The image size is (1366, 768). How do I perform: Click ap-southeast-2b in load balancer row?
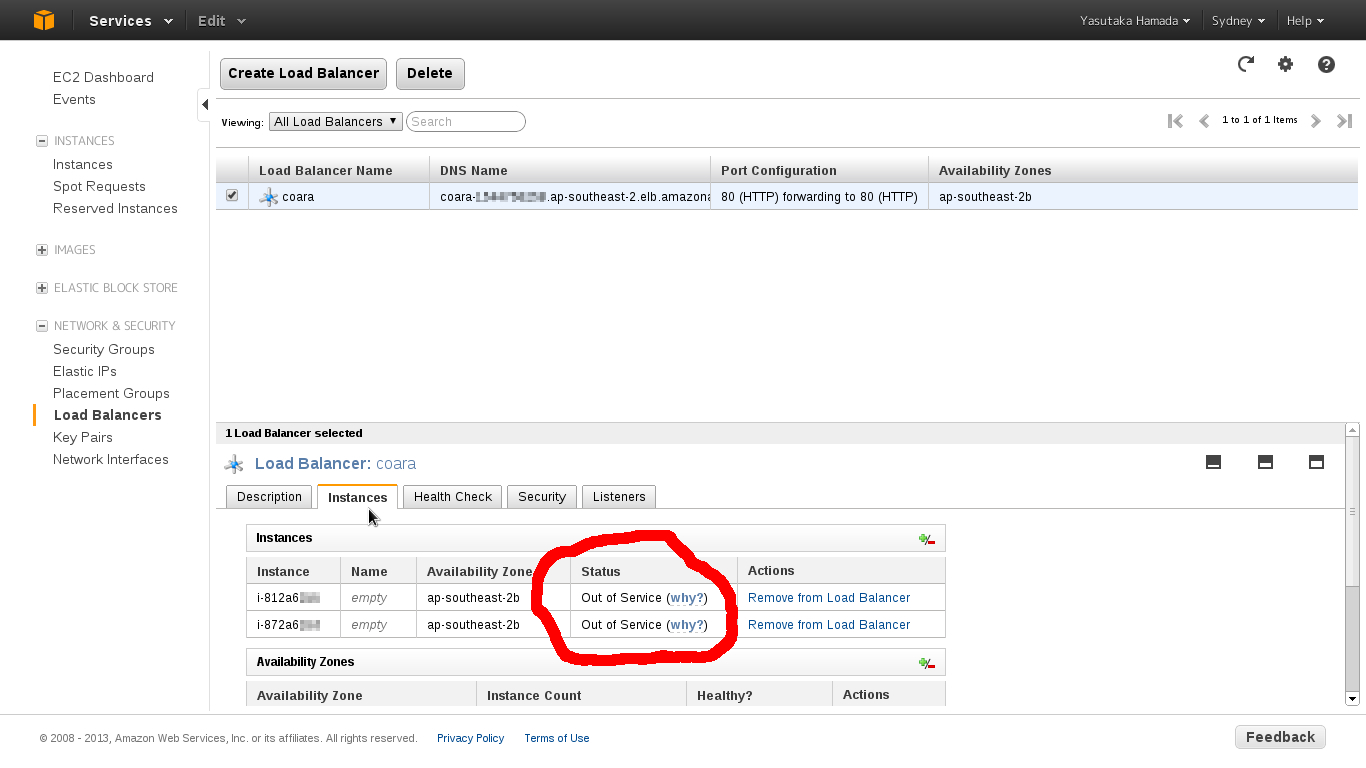(x=985, y=197)
